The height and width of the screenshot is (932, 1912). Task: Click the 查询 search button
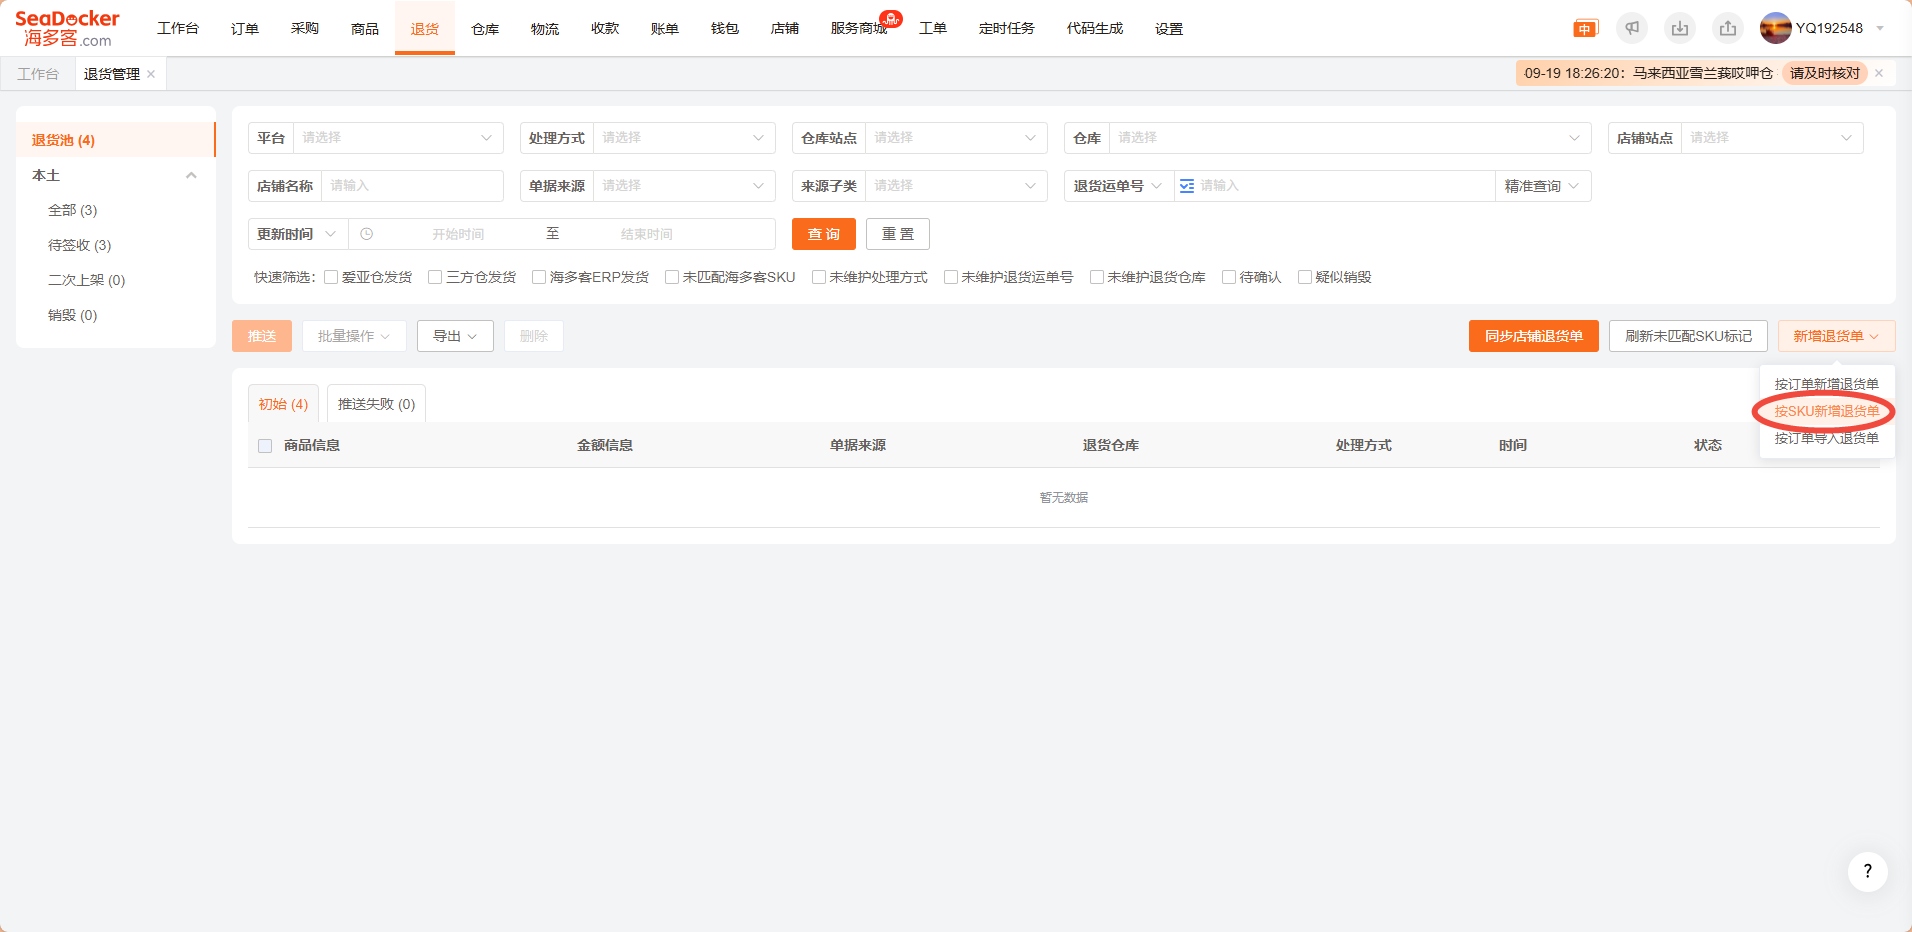pos(823,234)
